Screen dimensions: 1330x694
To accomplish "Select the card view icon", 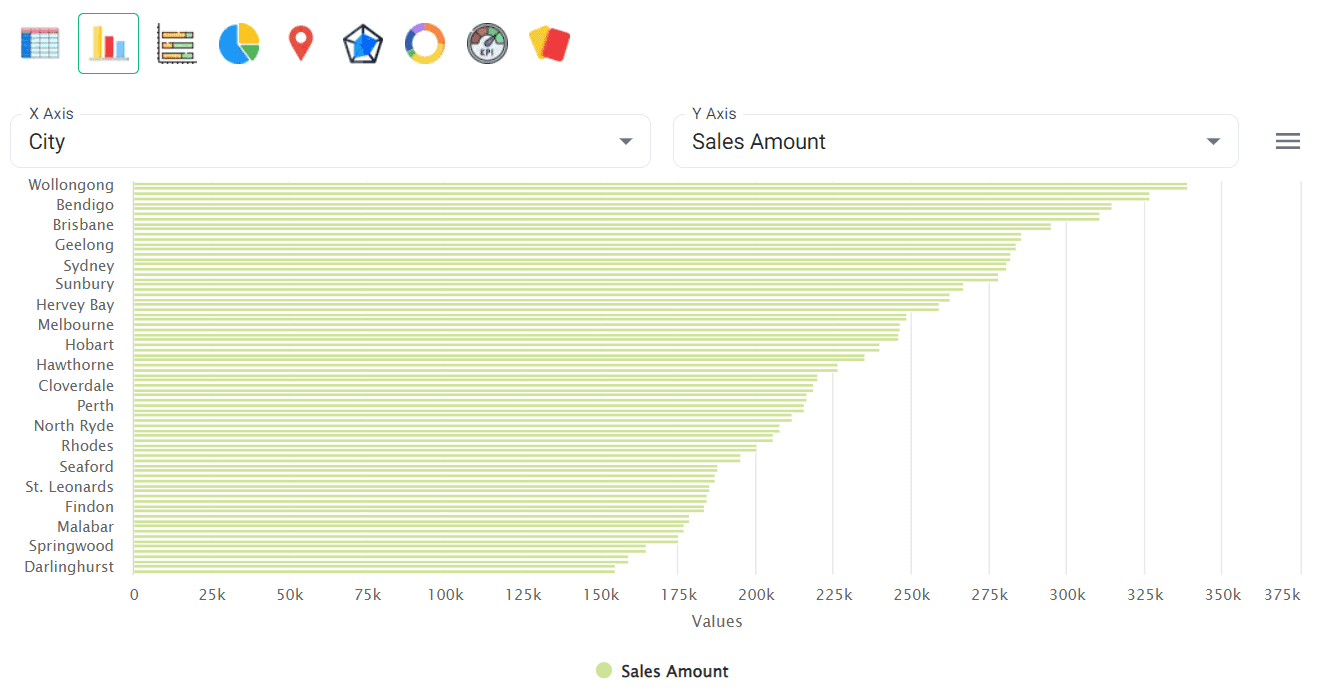I will [x=549, y=43].
